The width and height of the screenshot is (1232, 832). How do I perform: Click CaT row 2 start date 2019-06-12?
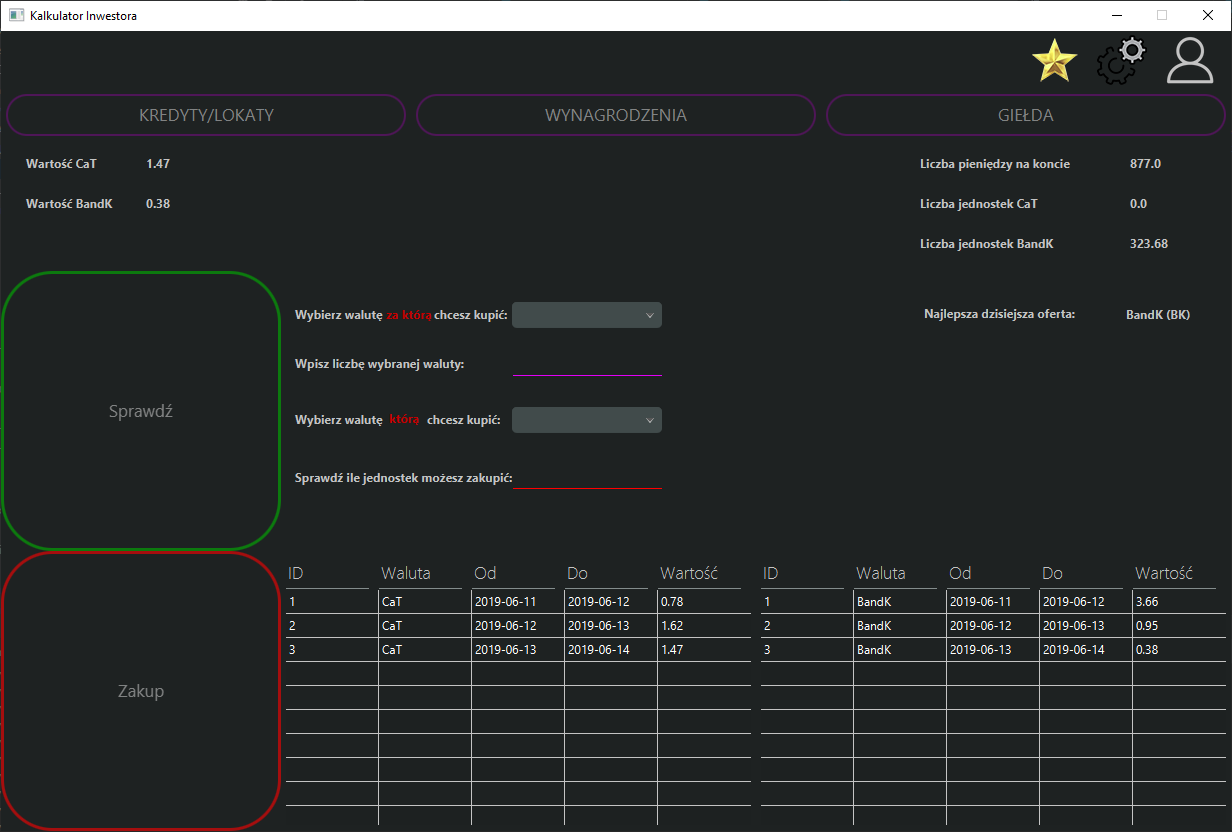pos(518,626)
